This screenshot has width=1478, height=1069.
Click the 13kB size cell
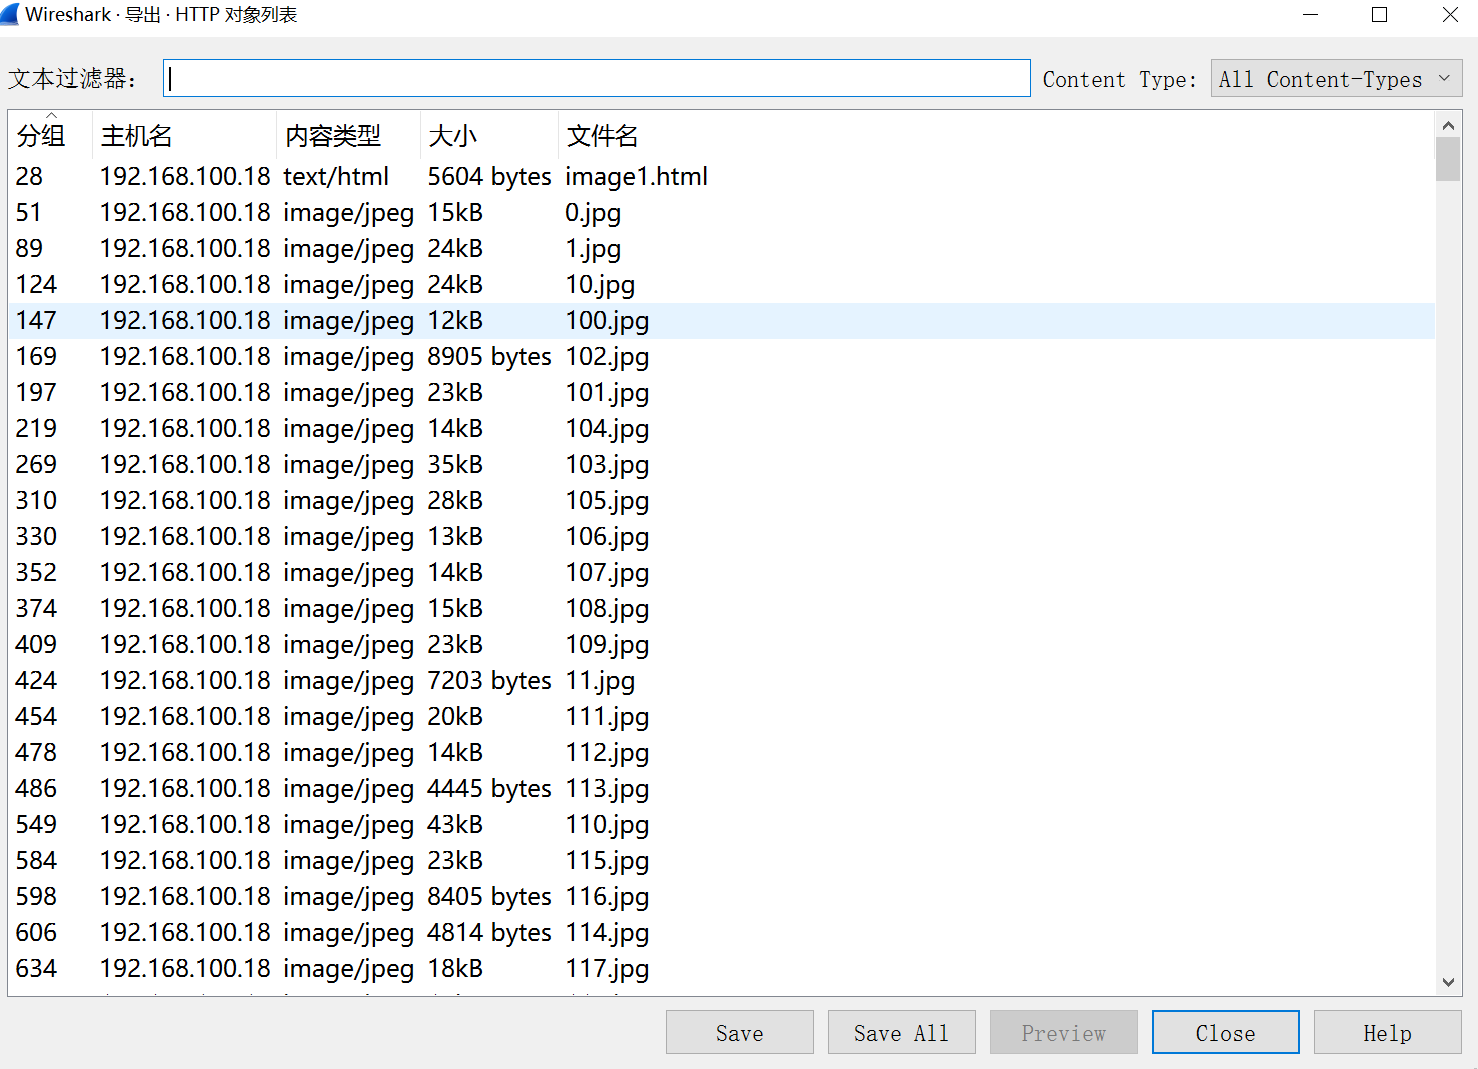pos(455,536)
